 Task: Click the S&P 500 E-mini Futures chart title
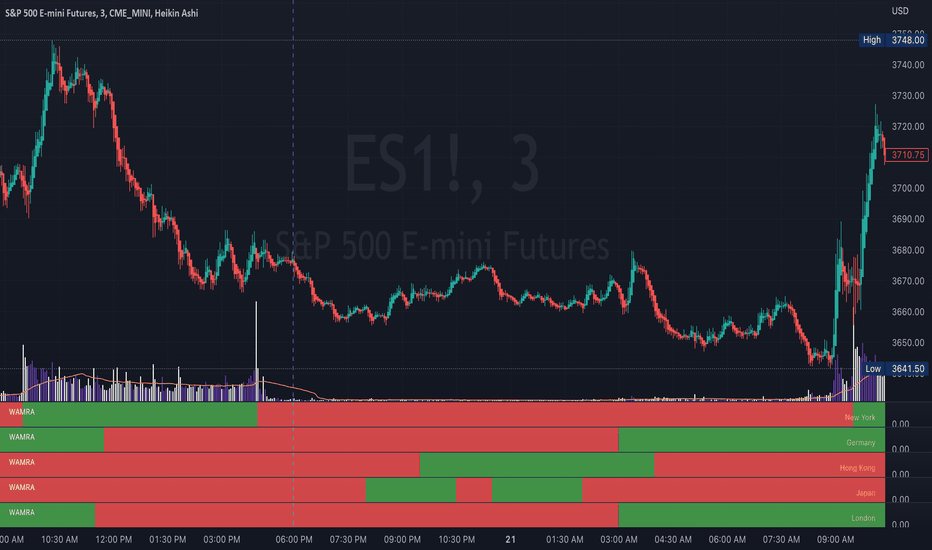[102, 13]
